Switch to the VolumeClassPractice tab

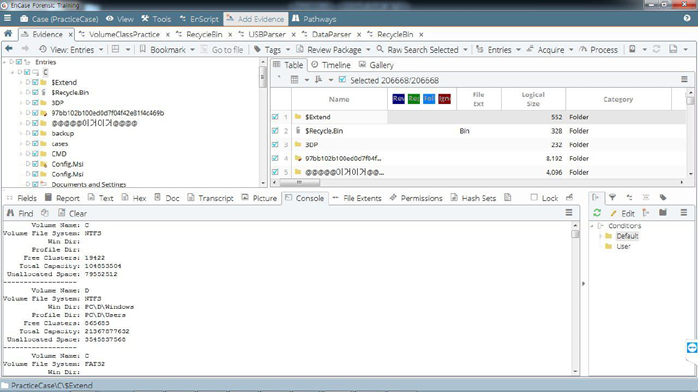tap(124, 34)
